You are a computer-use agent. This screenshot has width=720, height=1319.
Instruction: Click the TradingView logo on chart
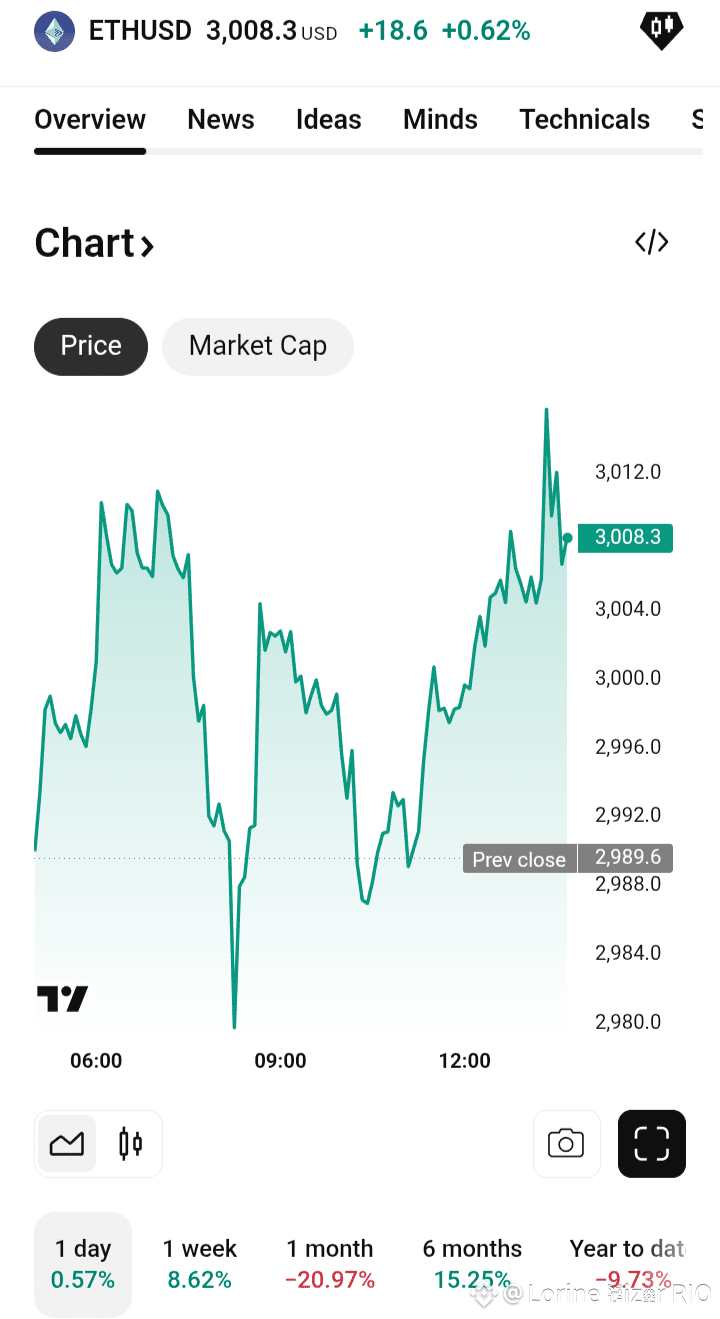coord(62,998)
